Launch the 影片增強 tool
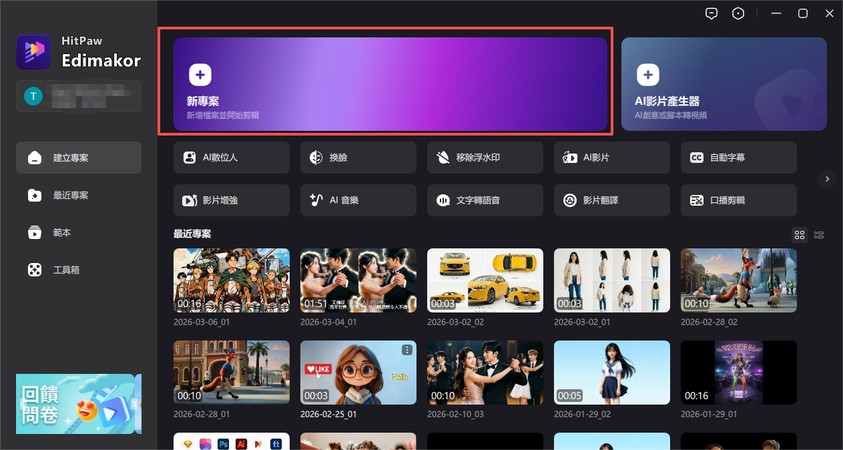 [x=231, y=201]
